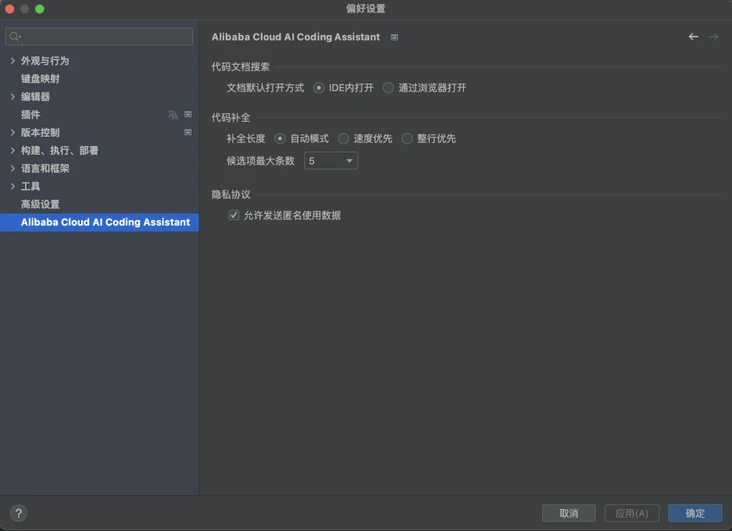Viewport: 732px width, 531px height.
Task: Toggle 允许发送匿名使用数据 checkbox
Action: point(233,215)
